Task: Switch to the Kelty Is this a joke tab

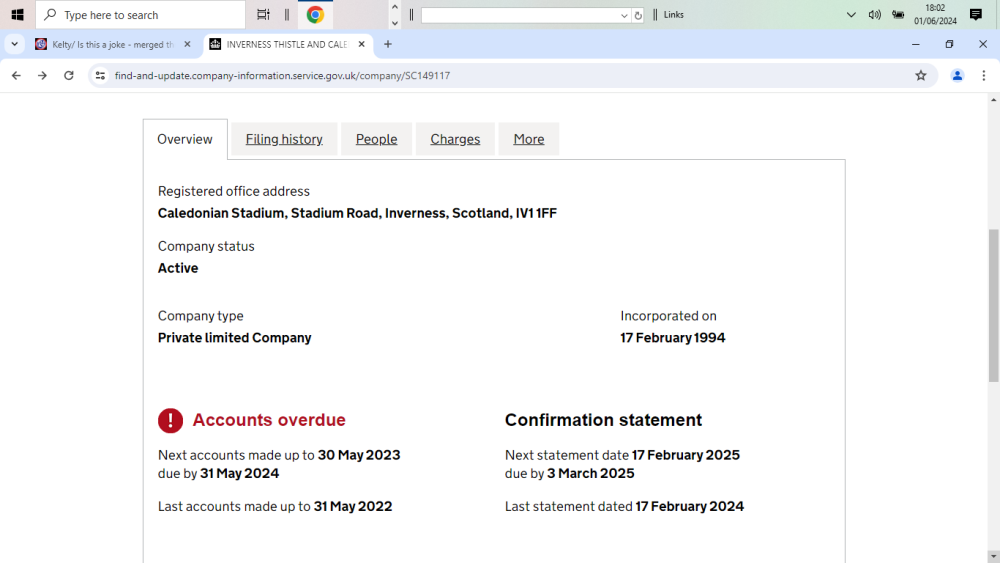Action: click(112, 44)
